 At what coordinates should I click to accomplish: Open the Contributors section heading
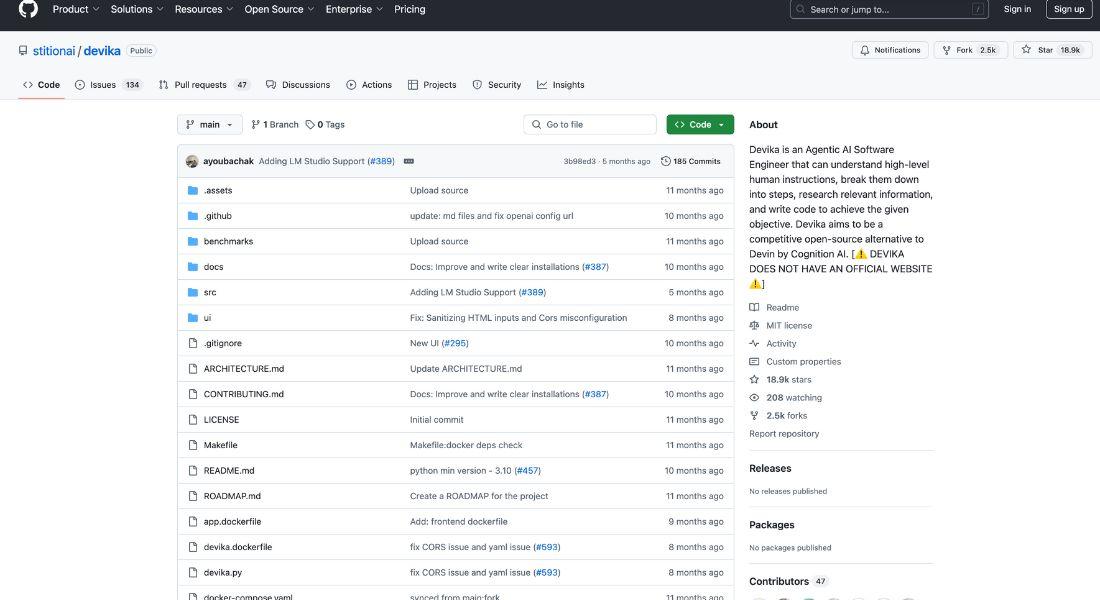[779, 581]
